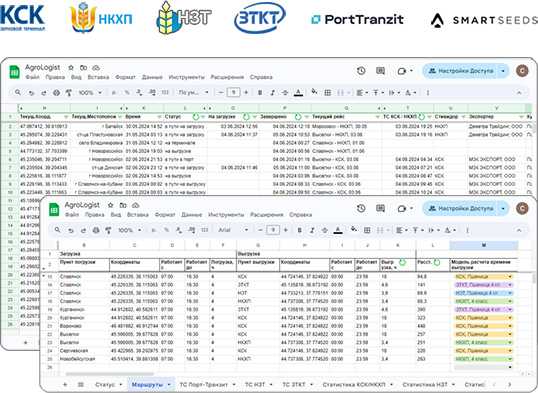Add new sheet with plus button at bottom
Screen dimensions: 538x393
pos(65,384)
